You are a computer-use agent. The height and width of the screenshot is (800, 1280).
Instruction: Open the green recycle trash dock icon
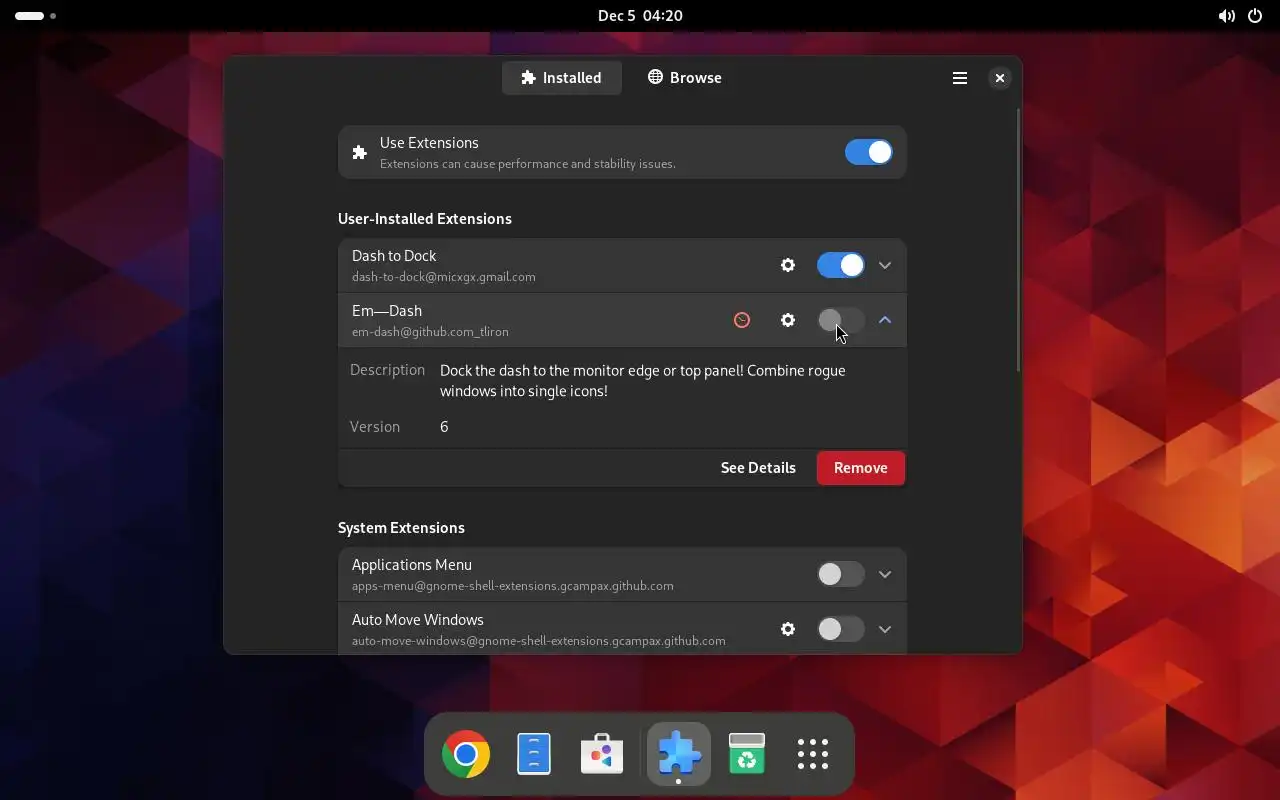746,754
